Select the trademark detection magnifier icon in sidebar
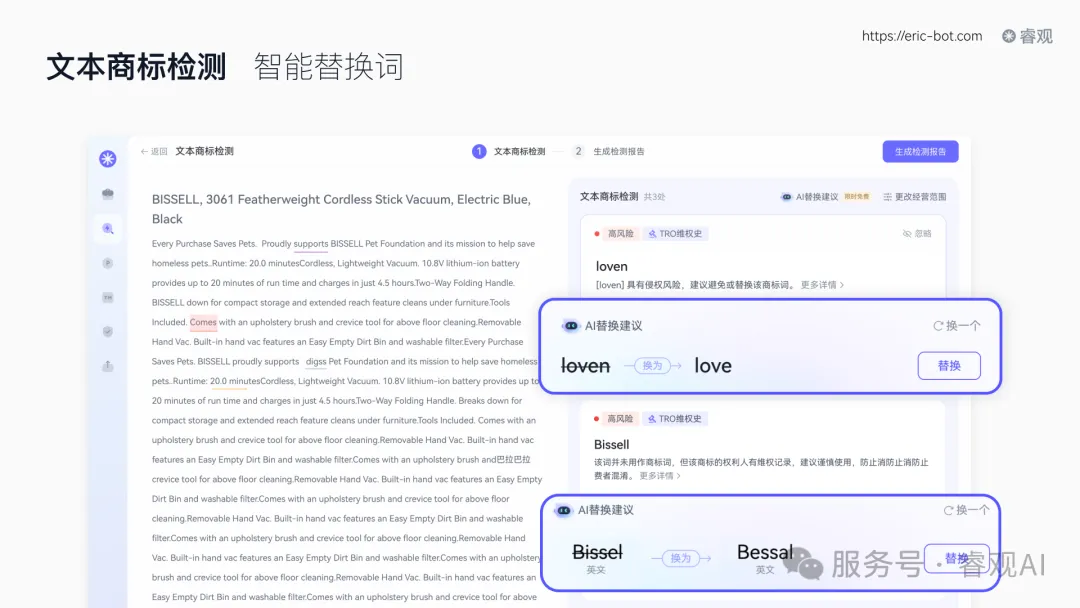The image size is (1080, 608). click(108, 228)
